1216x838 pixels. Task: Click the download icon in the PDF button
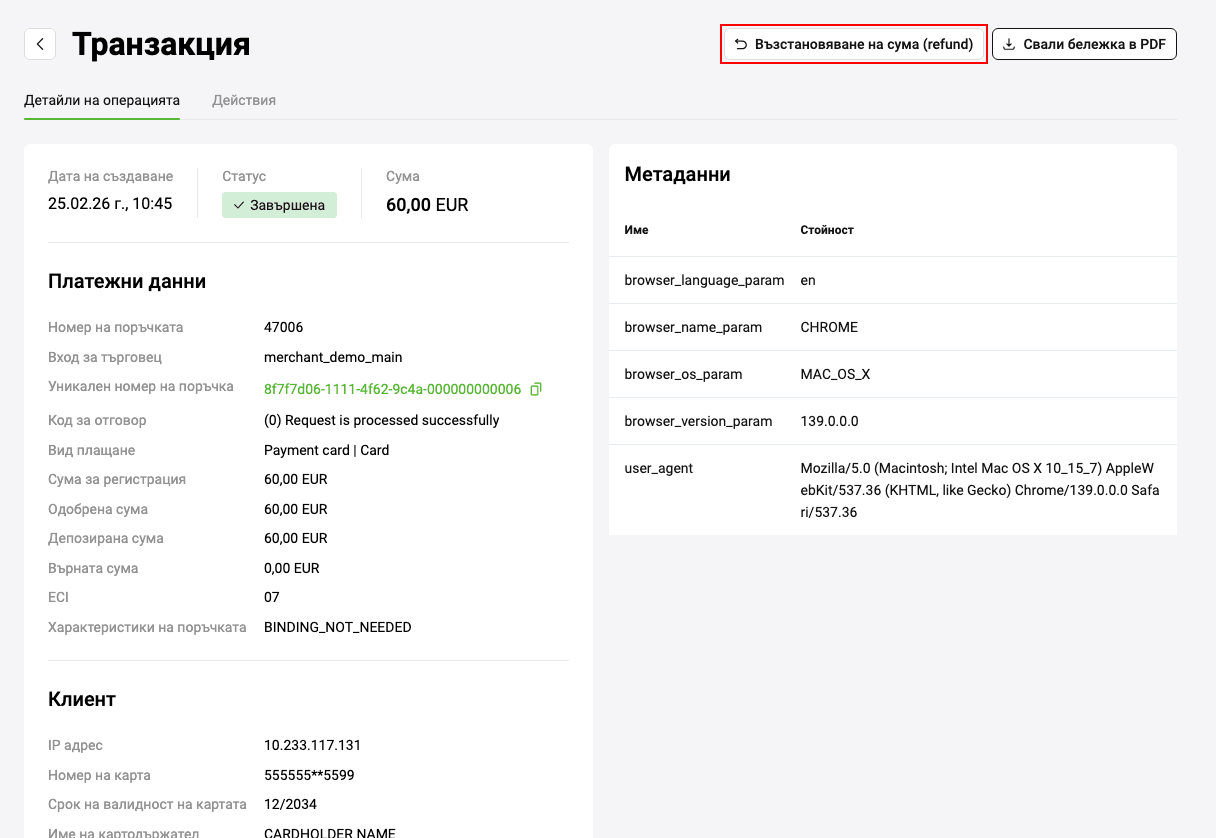(1009, 45)
